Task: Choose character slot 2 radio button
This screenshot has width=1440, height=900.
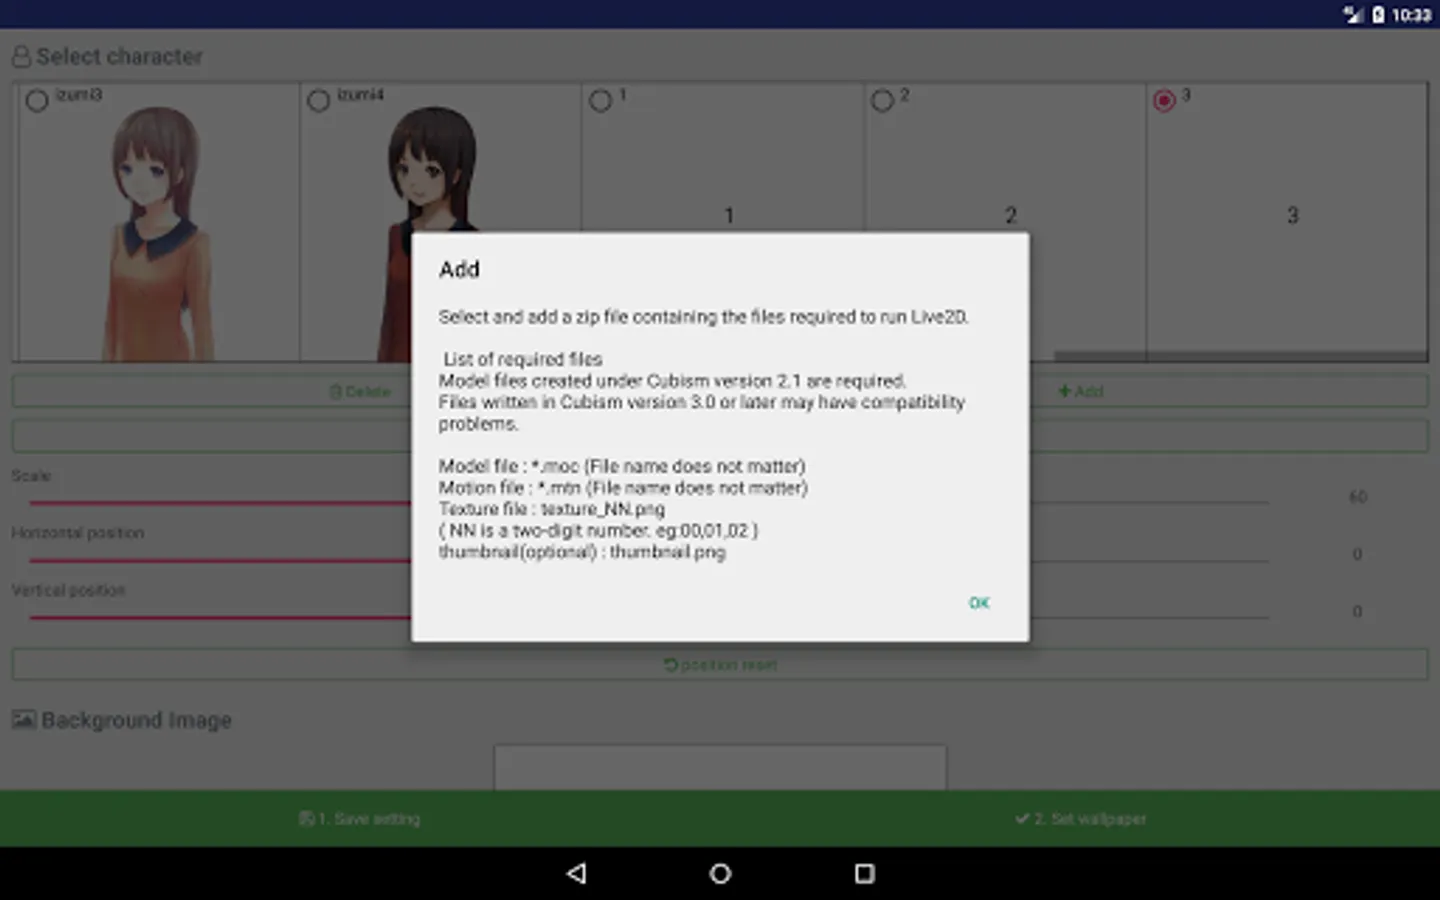Action: pyautogui.click(x=882, y=101)
